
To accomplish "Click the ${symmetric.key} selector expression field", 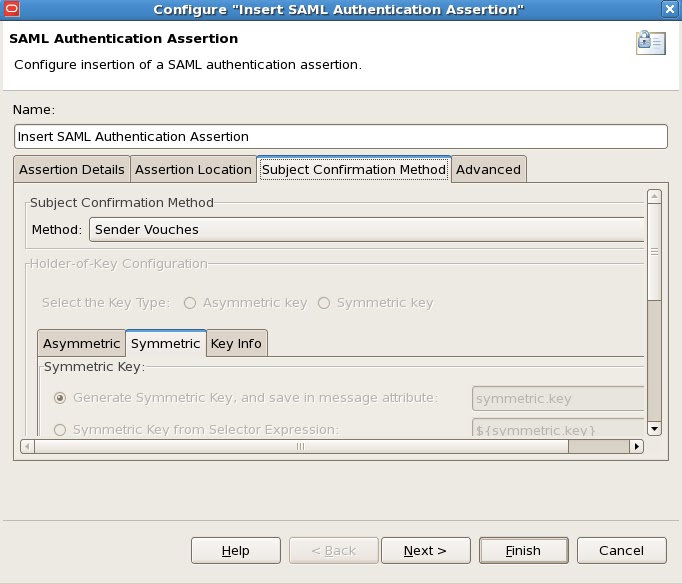I will (x=558, y=428).
